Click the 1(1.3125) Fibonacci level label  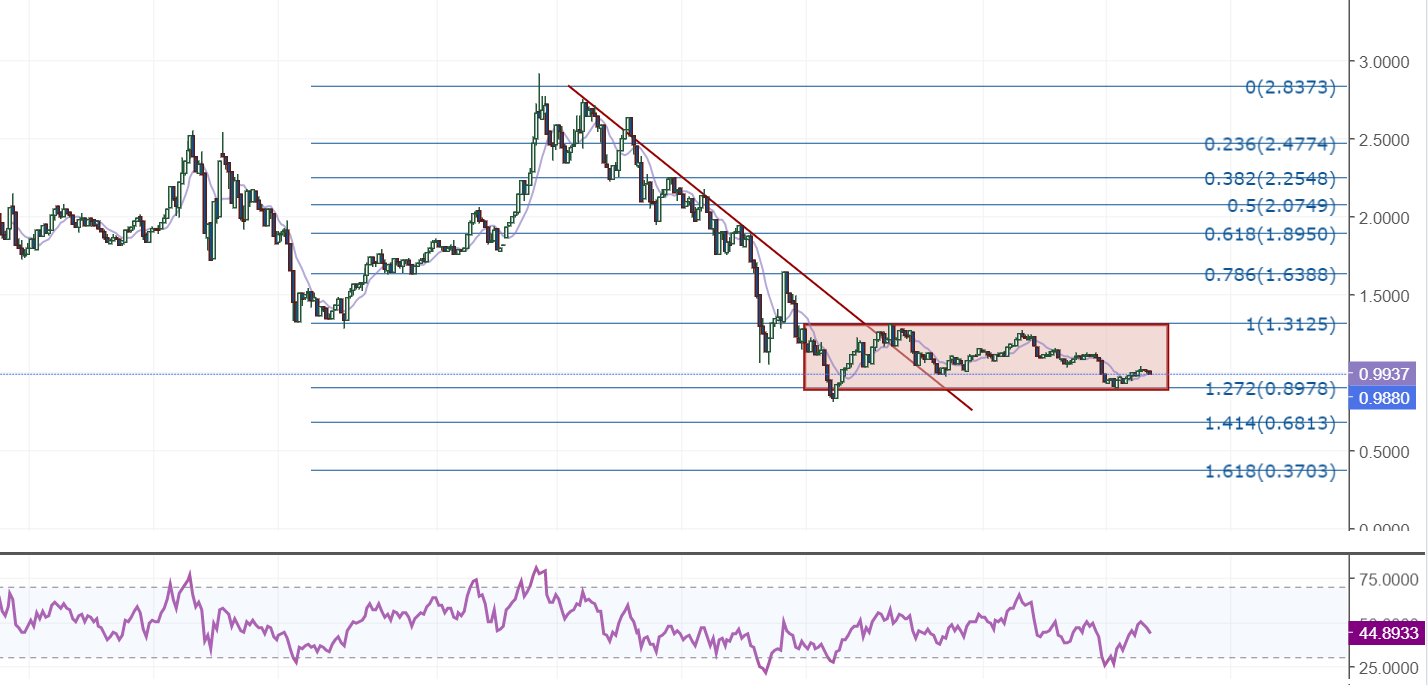point(1290,324)
